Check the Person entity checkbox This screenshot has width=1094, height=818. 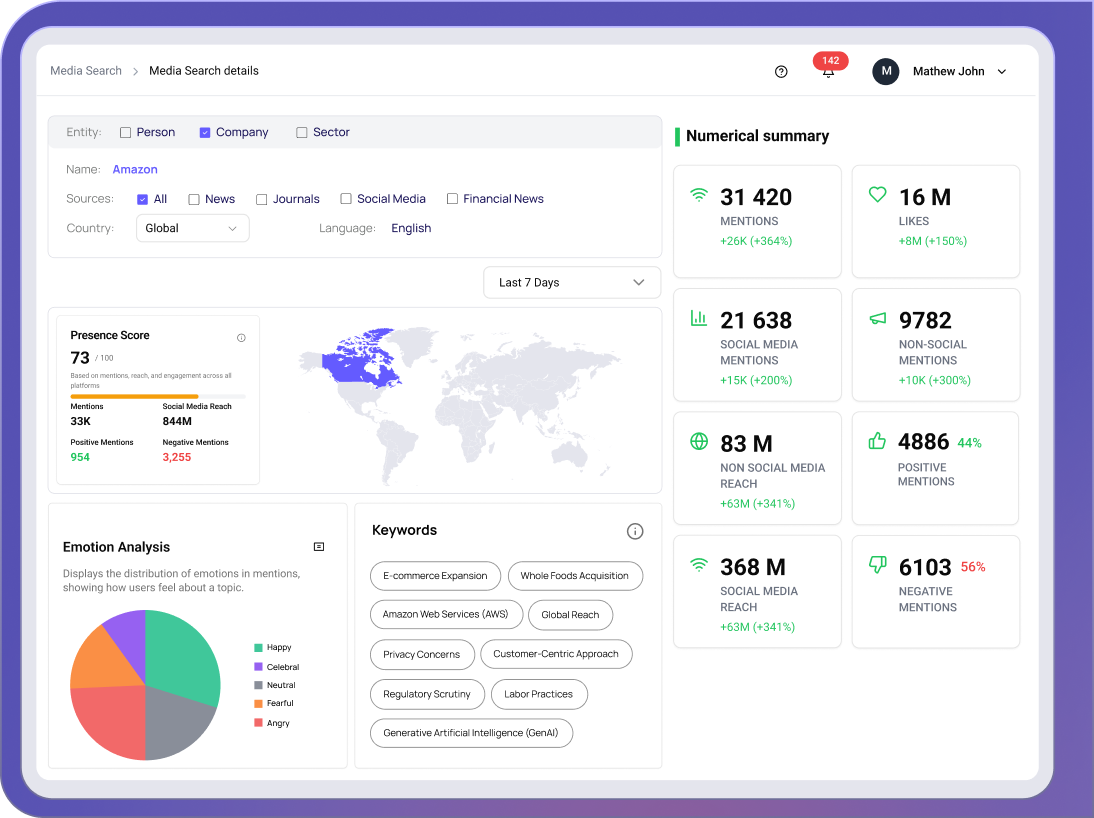coord(126,133)
